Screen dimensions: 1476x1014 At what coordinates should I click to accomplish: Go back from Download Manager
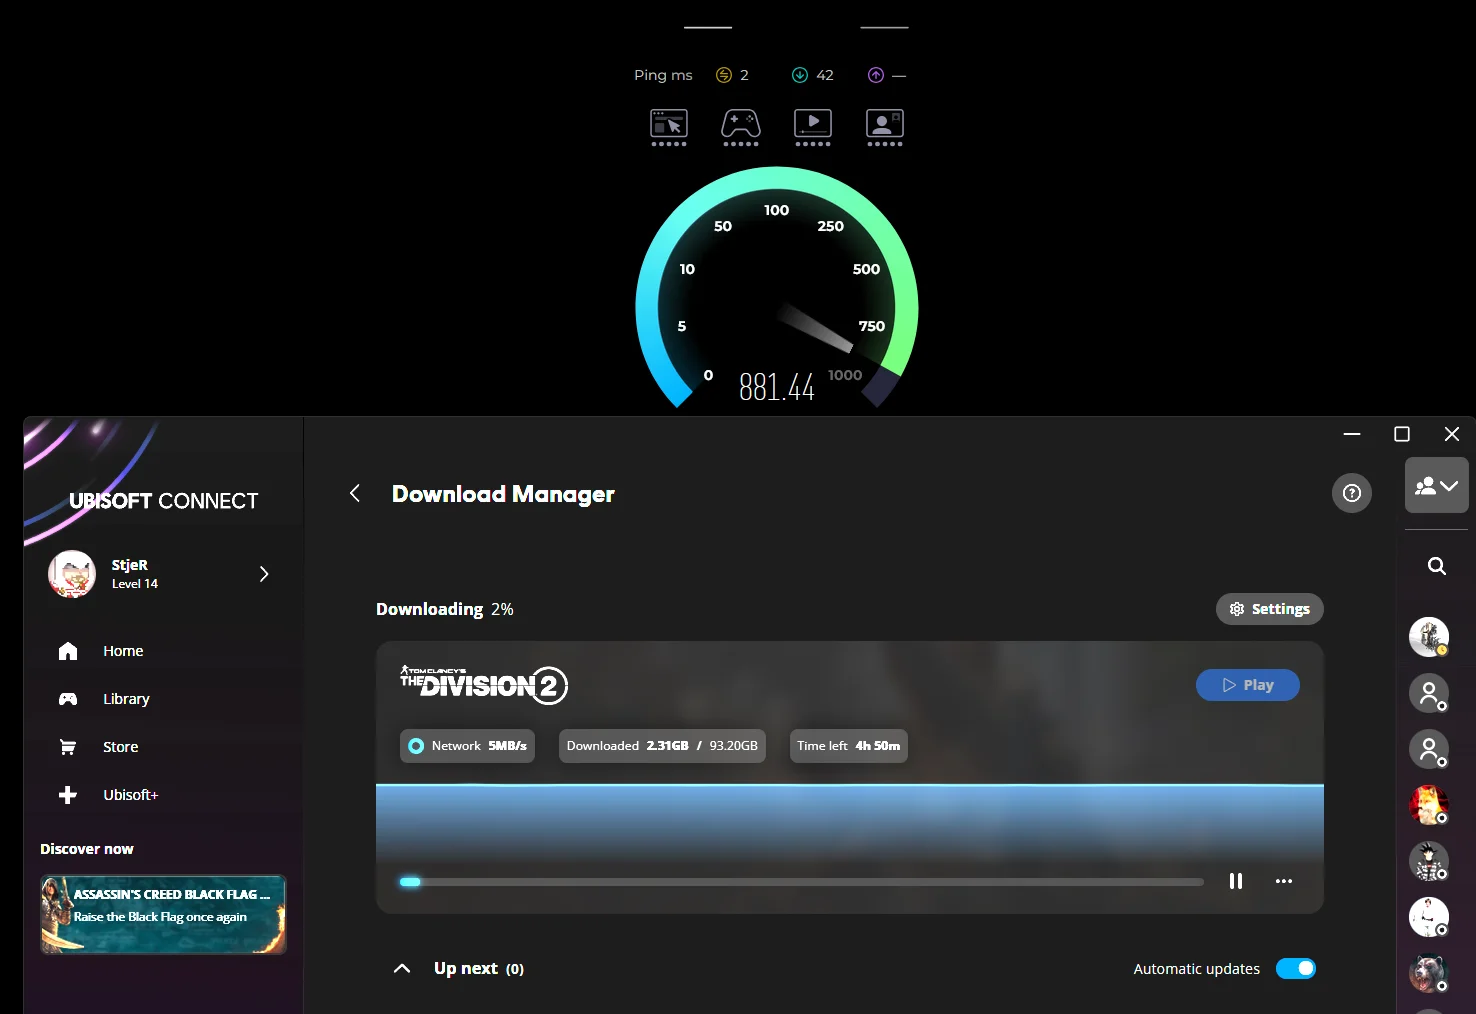(x=355, y=493)
